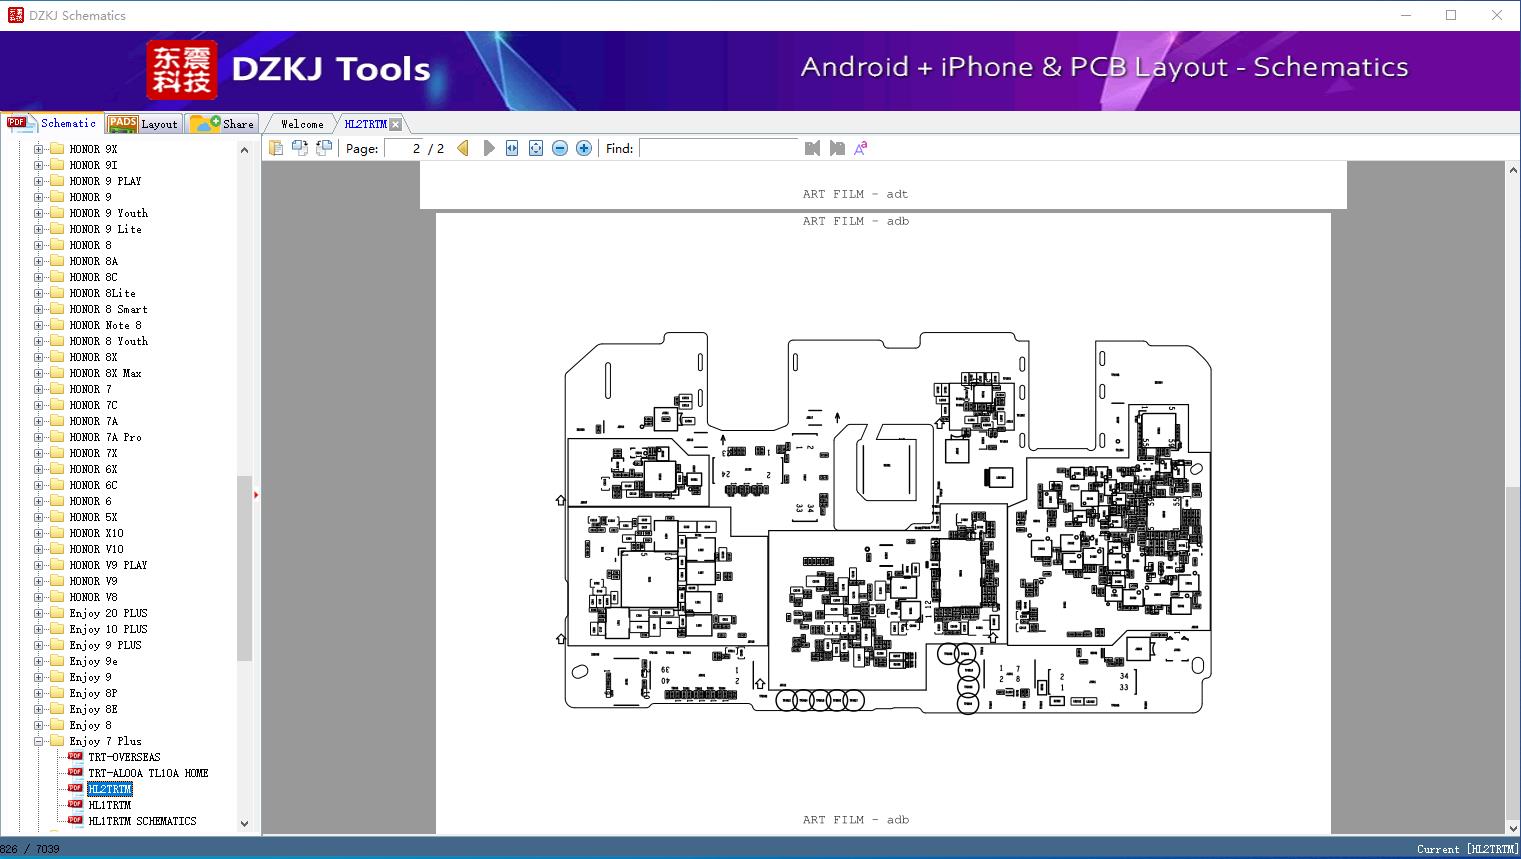This screenshot has height=859, width=1521.
Task: Open the Share tab
Action: coord(222,124)
